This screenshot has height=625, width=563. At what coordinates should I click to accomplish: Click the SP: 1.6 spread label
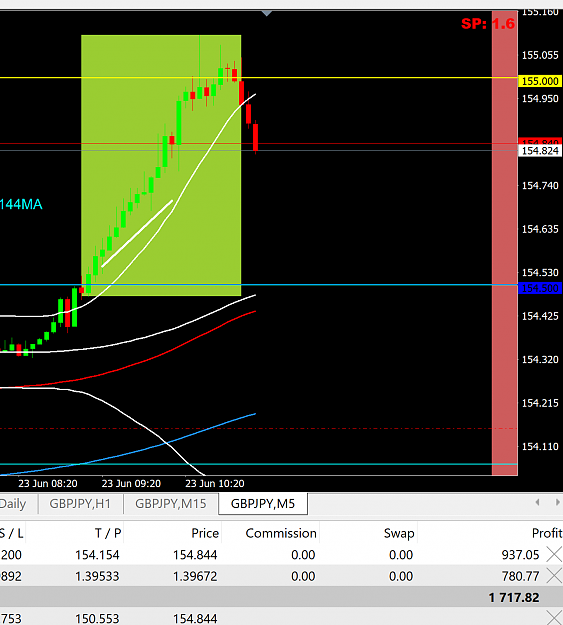[488, 24]
